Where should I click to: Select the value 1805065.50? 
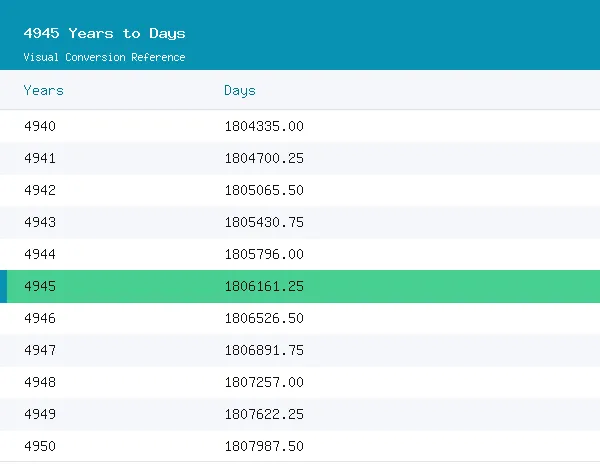264,190
